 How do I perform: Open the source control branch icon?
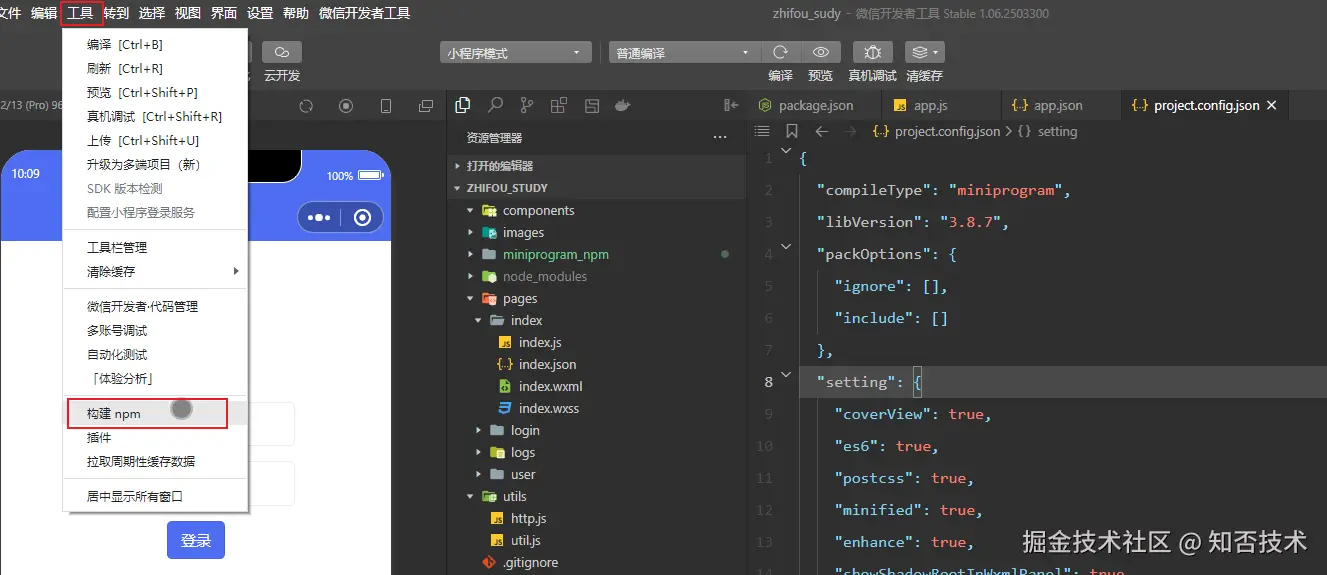[527, 105]
